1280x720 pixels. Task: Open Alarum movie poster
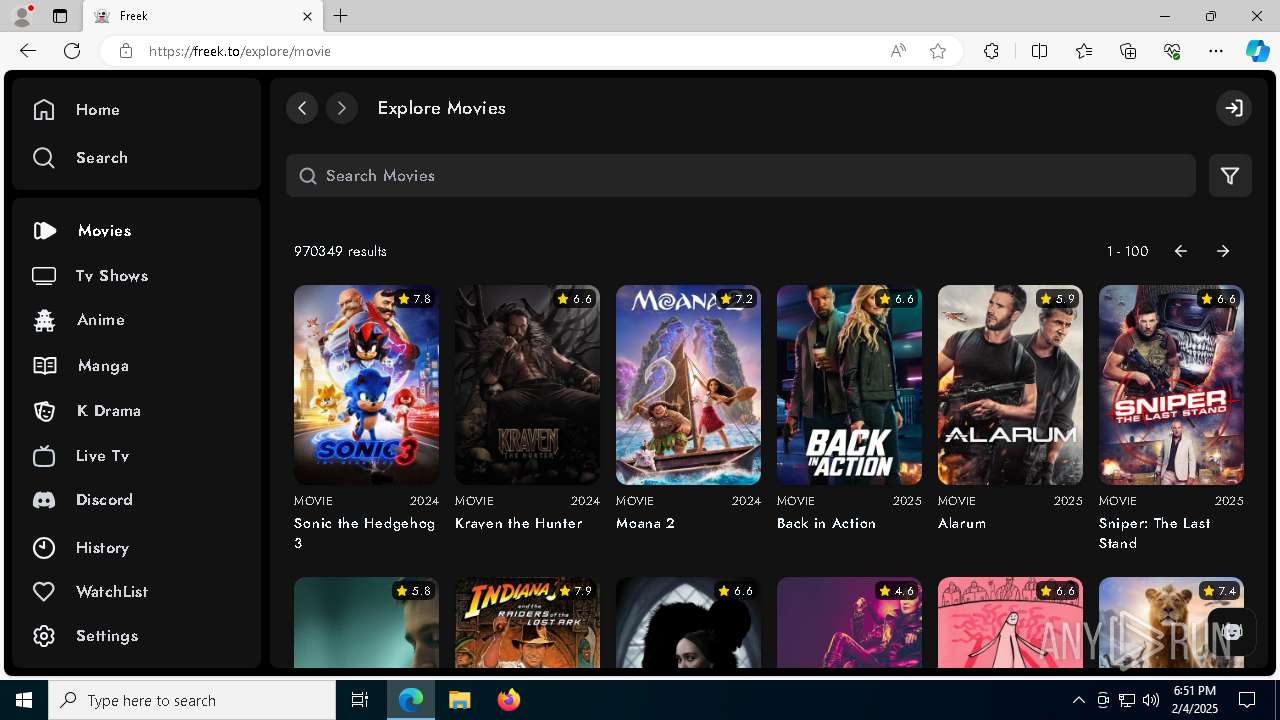tap(1010, 385)
